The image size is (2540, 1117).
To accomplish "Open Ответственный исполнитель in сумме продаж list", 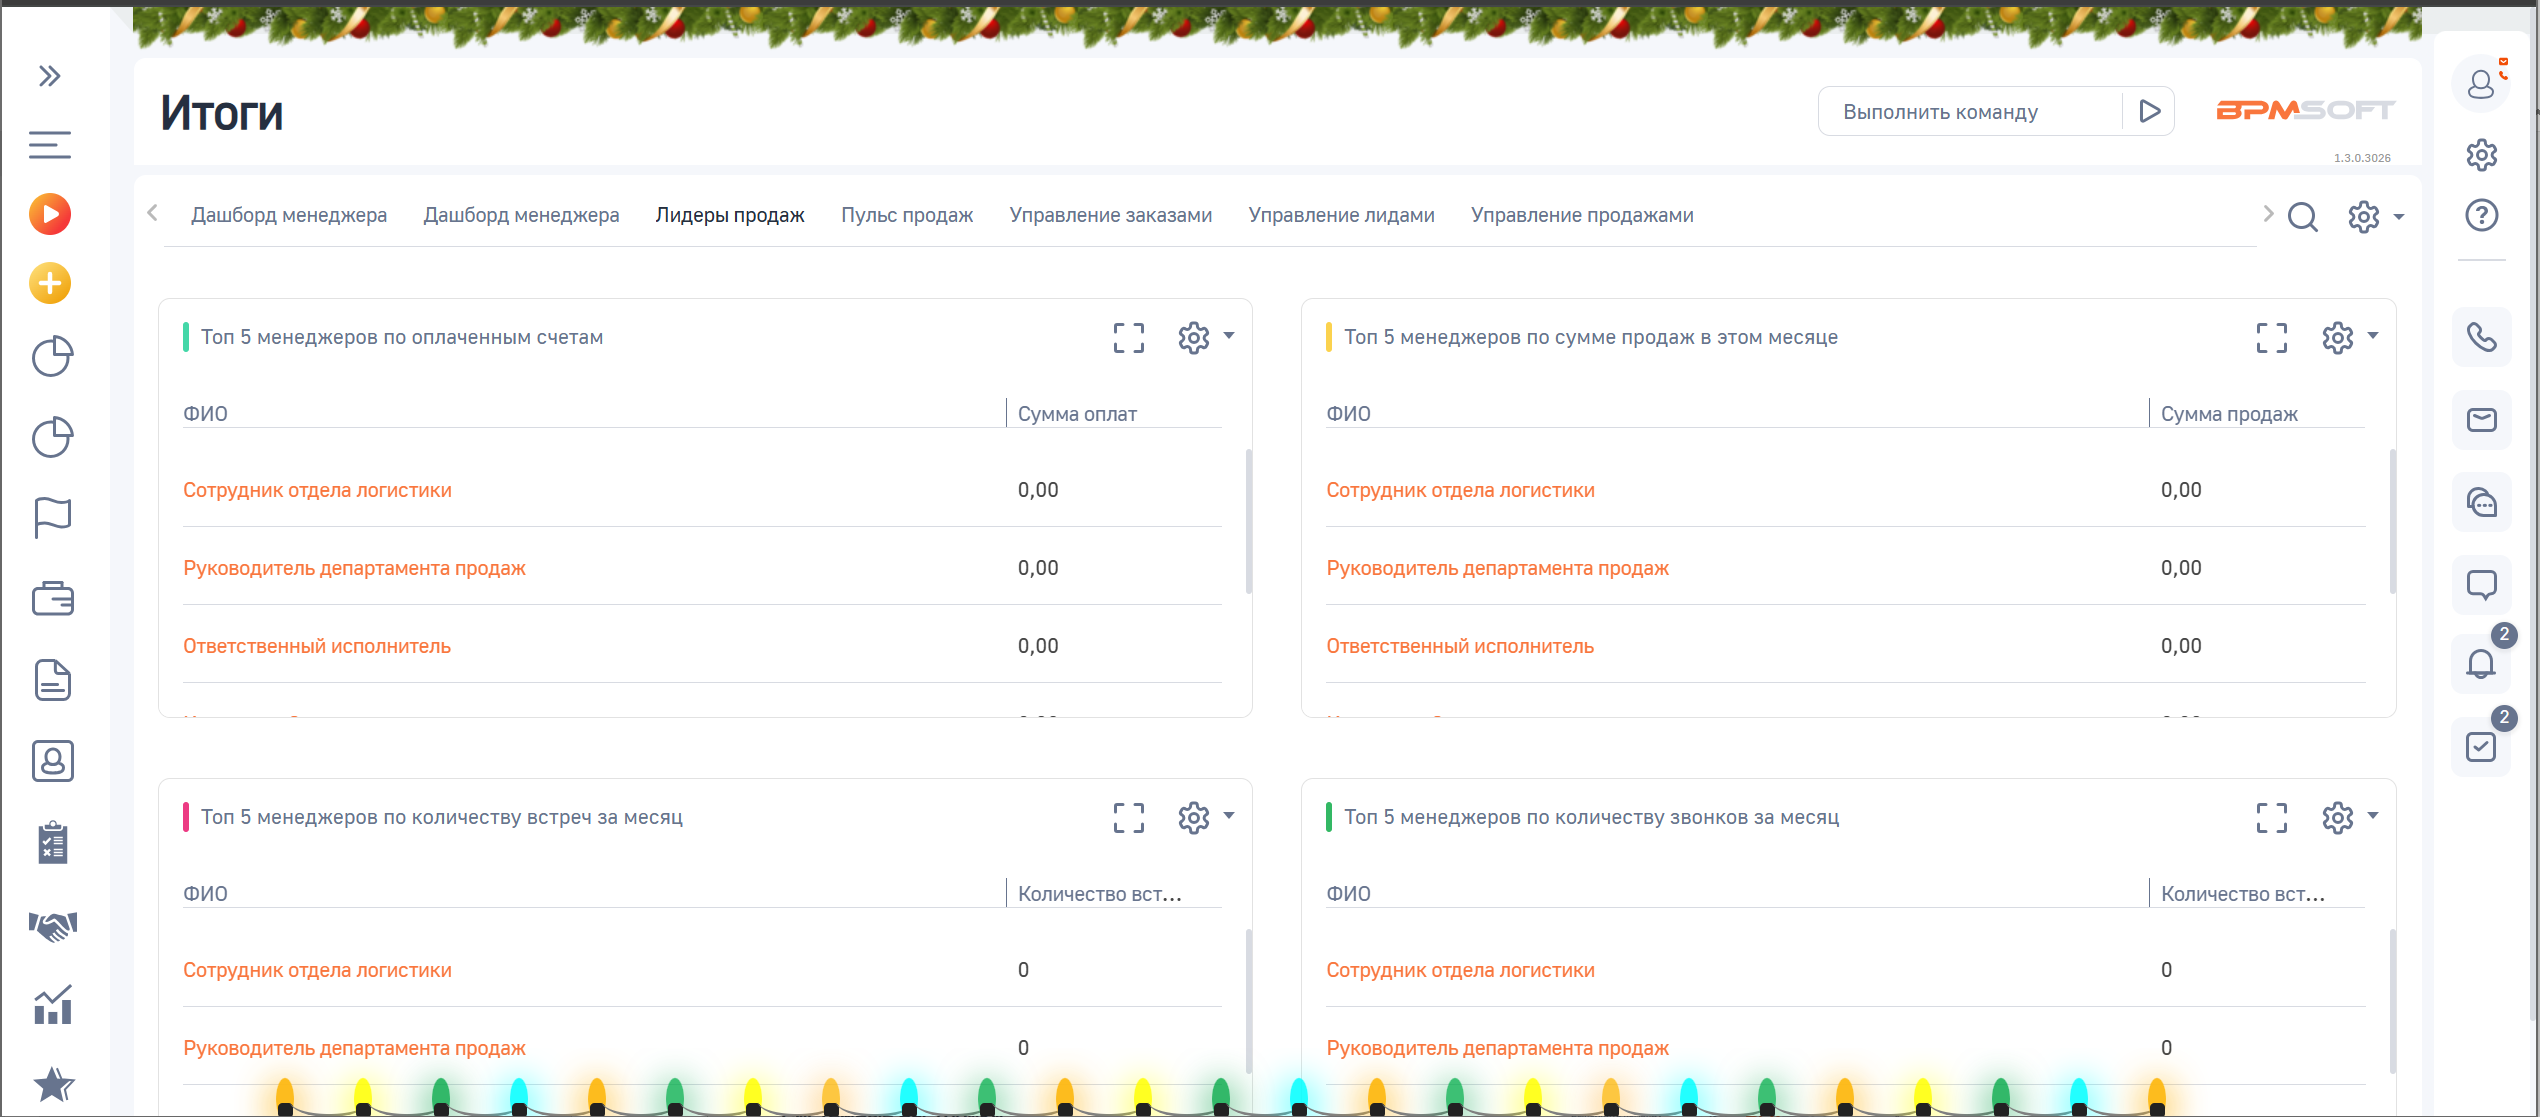I will (1460, 646).
